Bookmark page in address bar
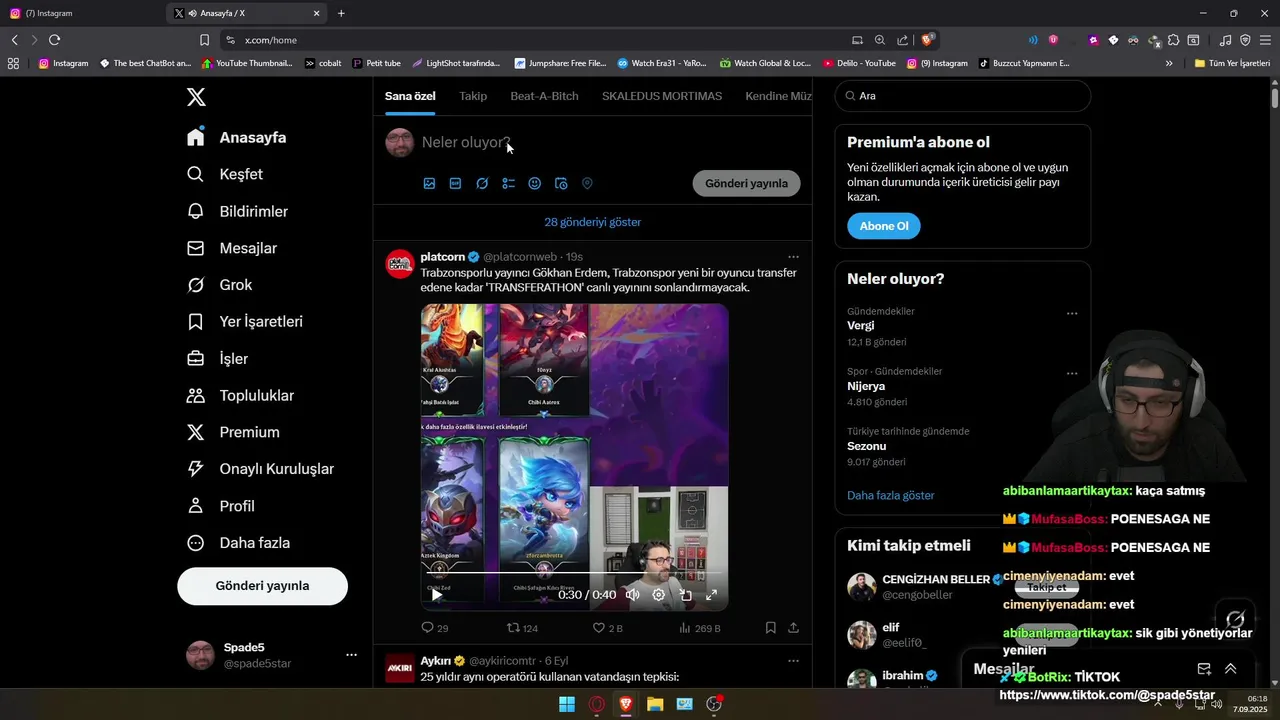The image size is (1280, 720). click(204, 40)
